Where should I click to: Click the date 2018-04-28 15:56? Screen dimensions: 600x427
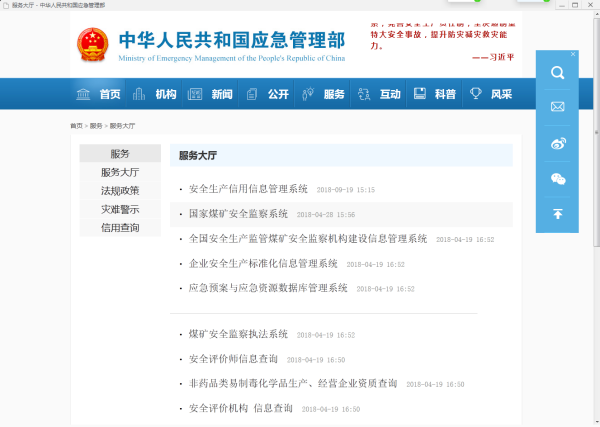point(326,215)
